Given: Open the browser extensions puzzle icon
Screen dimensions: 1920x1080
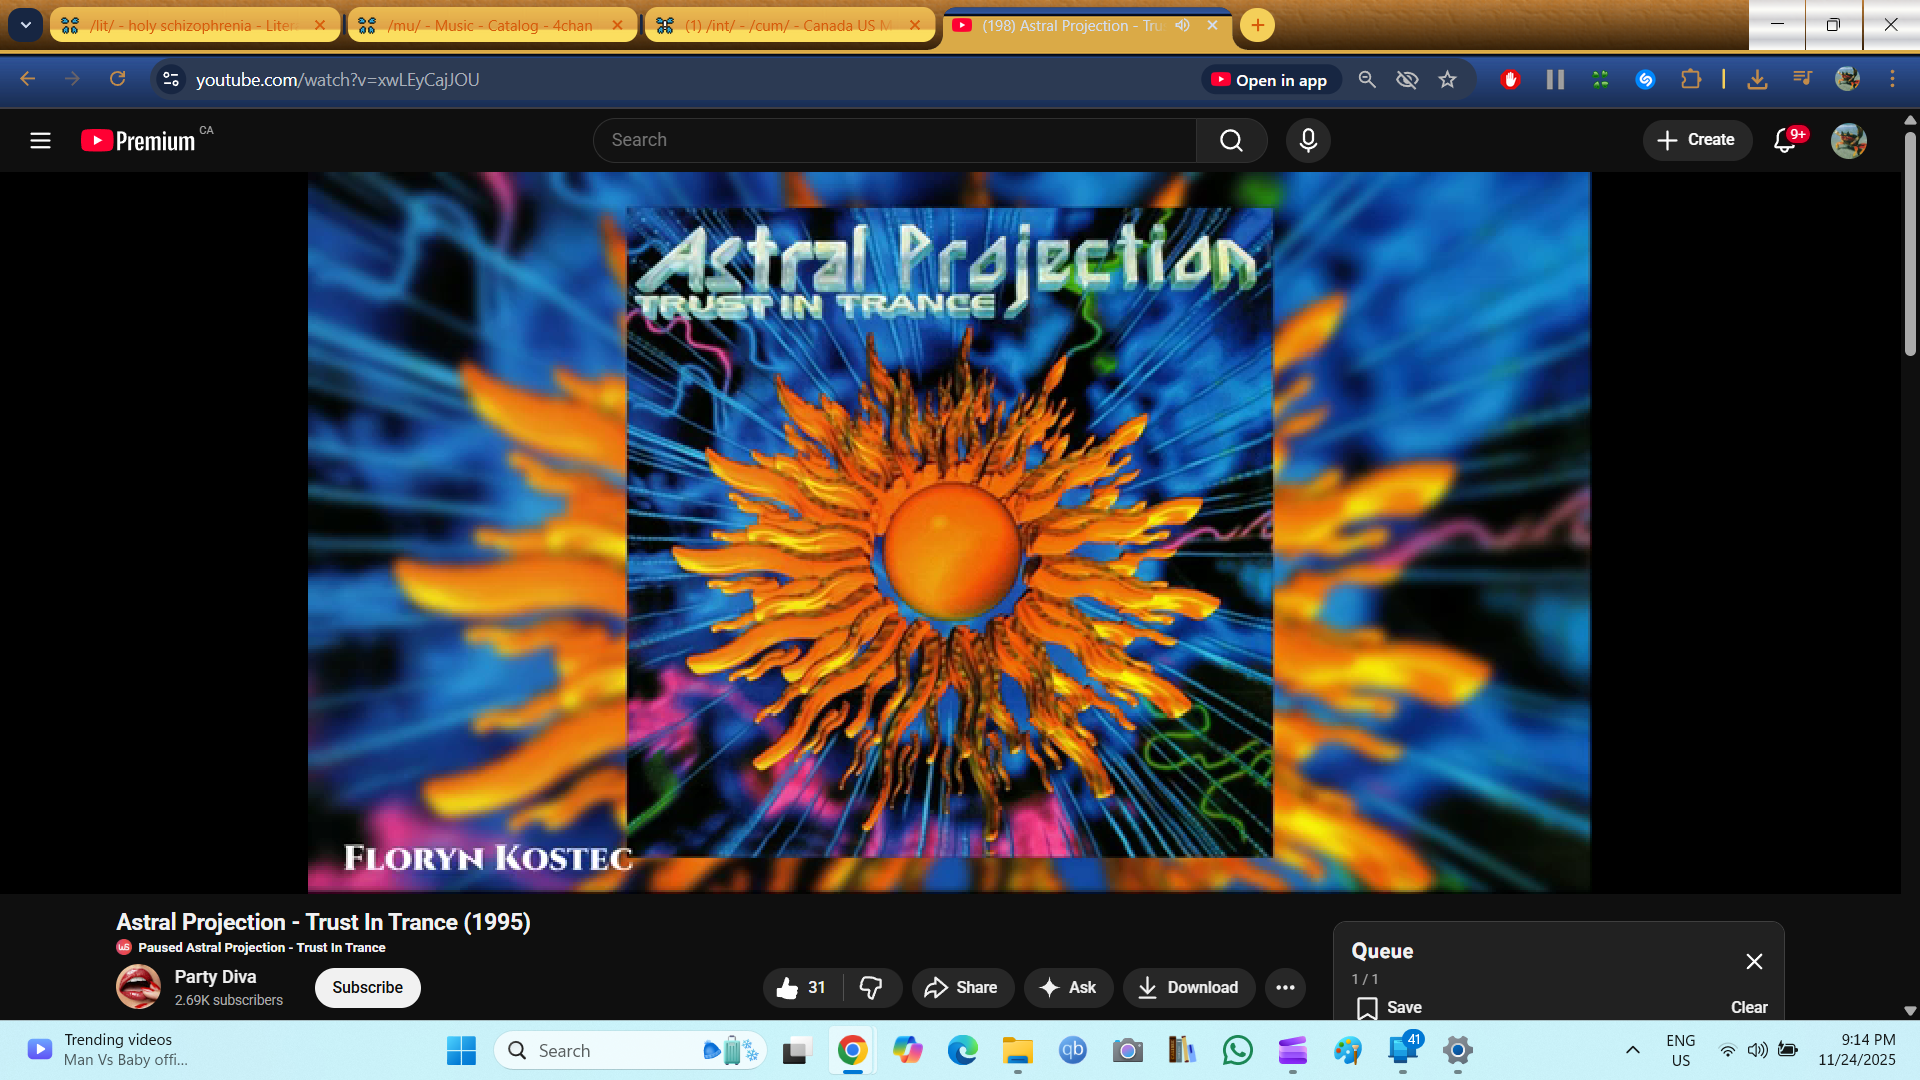Looking at the screenshot, I should 1691,80.
